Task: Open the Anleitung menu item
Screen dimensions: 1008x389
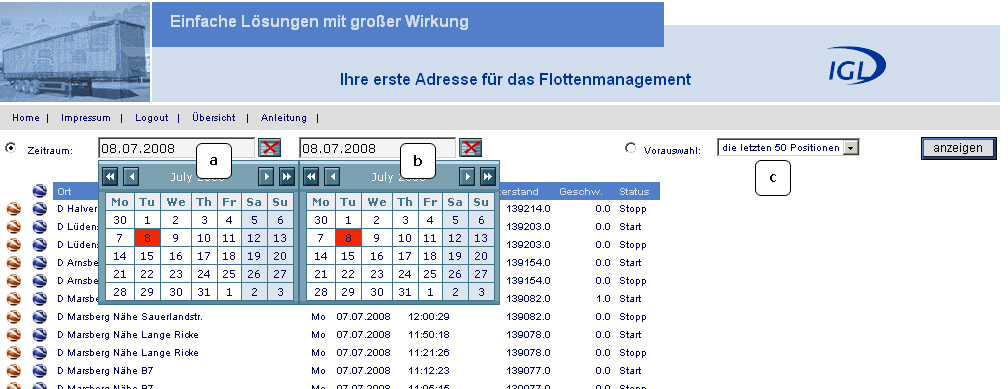Action: [284, 118]
